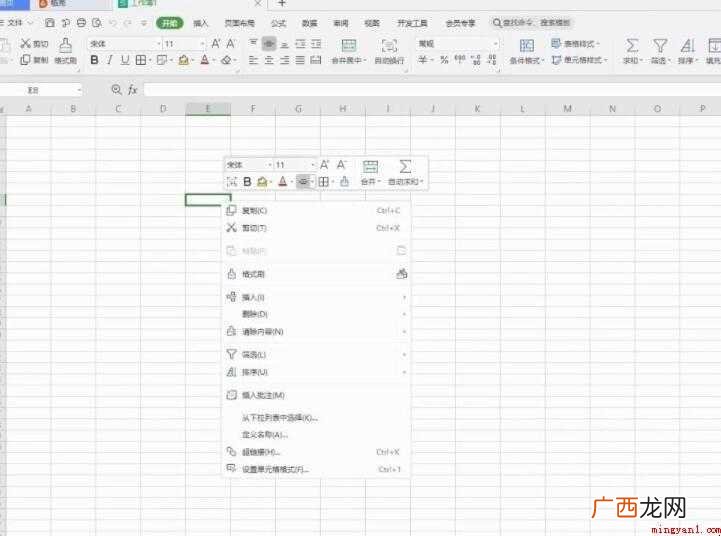Expand the Clear Contents (清除内容) submenu

[x=316, y=331]
